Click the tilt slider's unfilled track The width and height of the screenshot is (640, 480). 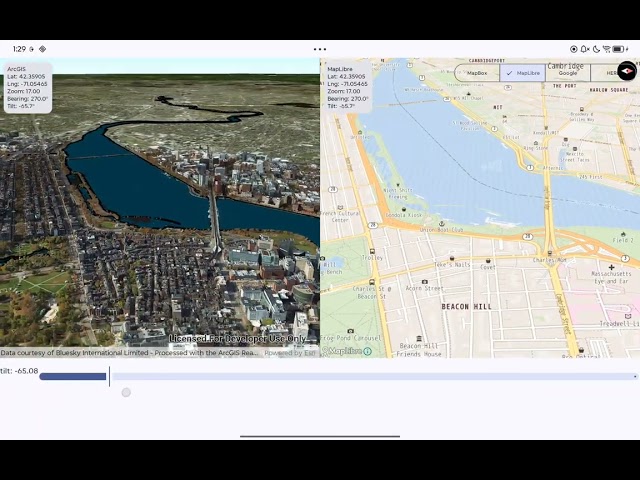click(x=374, y=376)
